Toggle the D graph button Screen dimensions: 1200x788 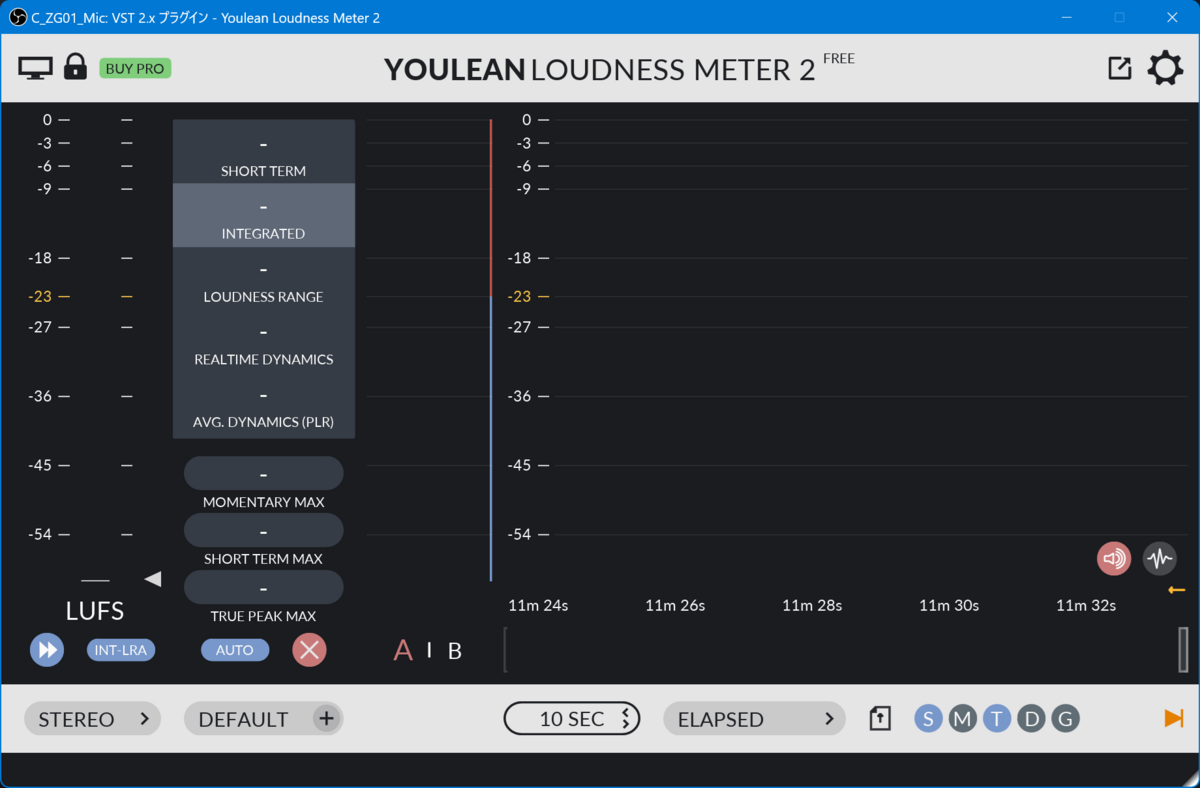1032,719
